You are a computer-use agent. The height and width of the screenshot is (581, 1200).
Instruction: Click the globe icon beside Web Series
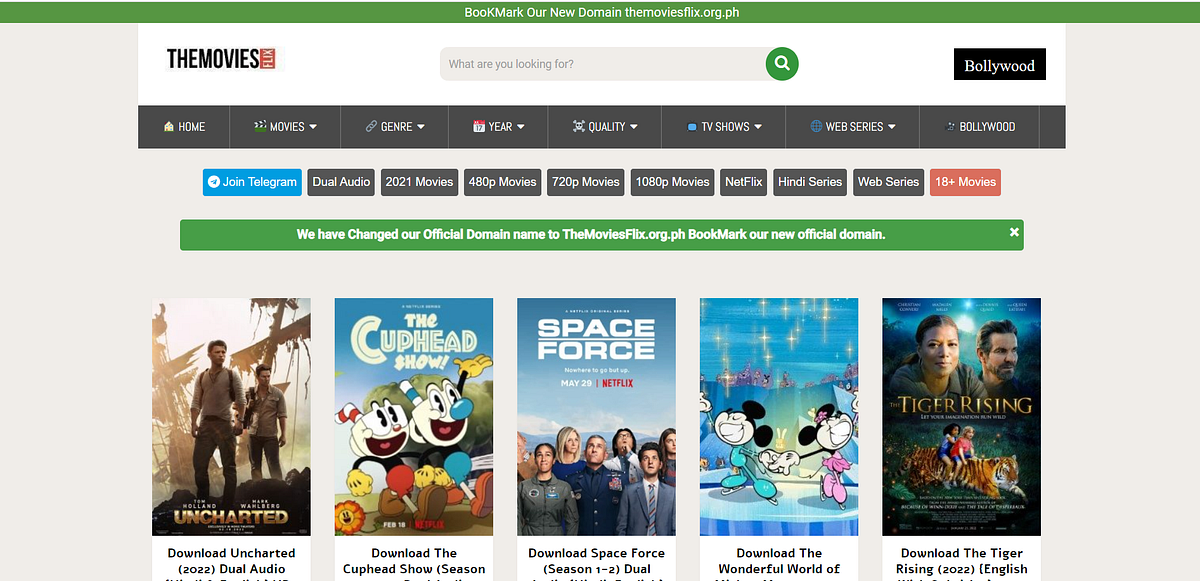(816, 127)
